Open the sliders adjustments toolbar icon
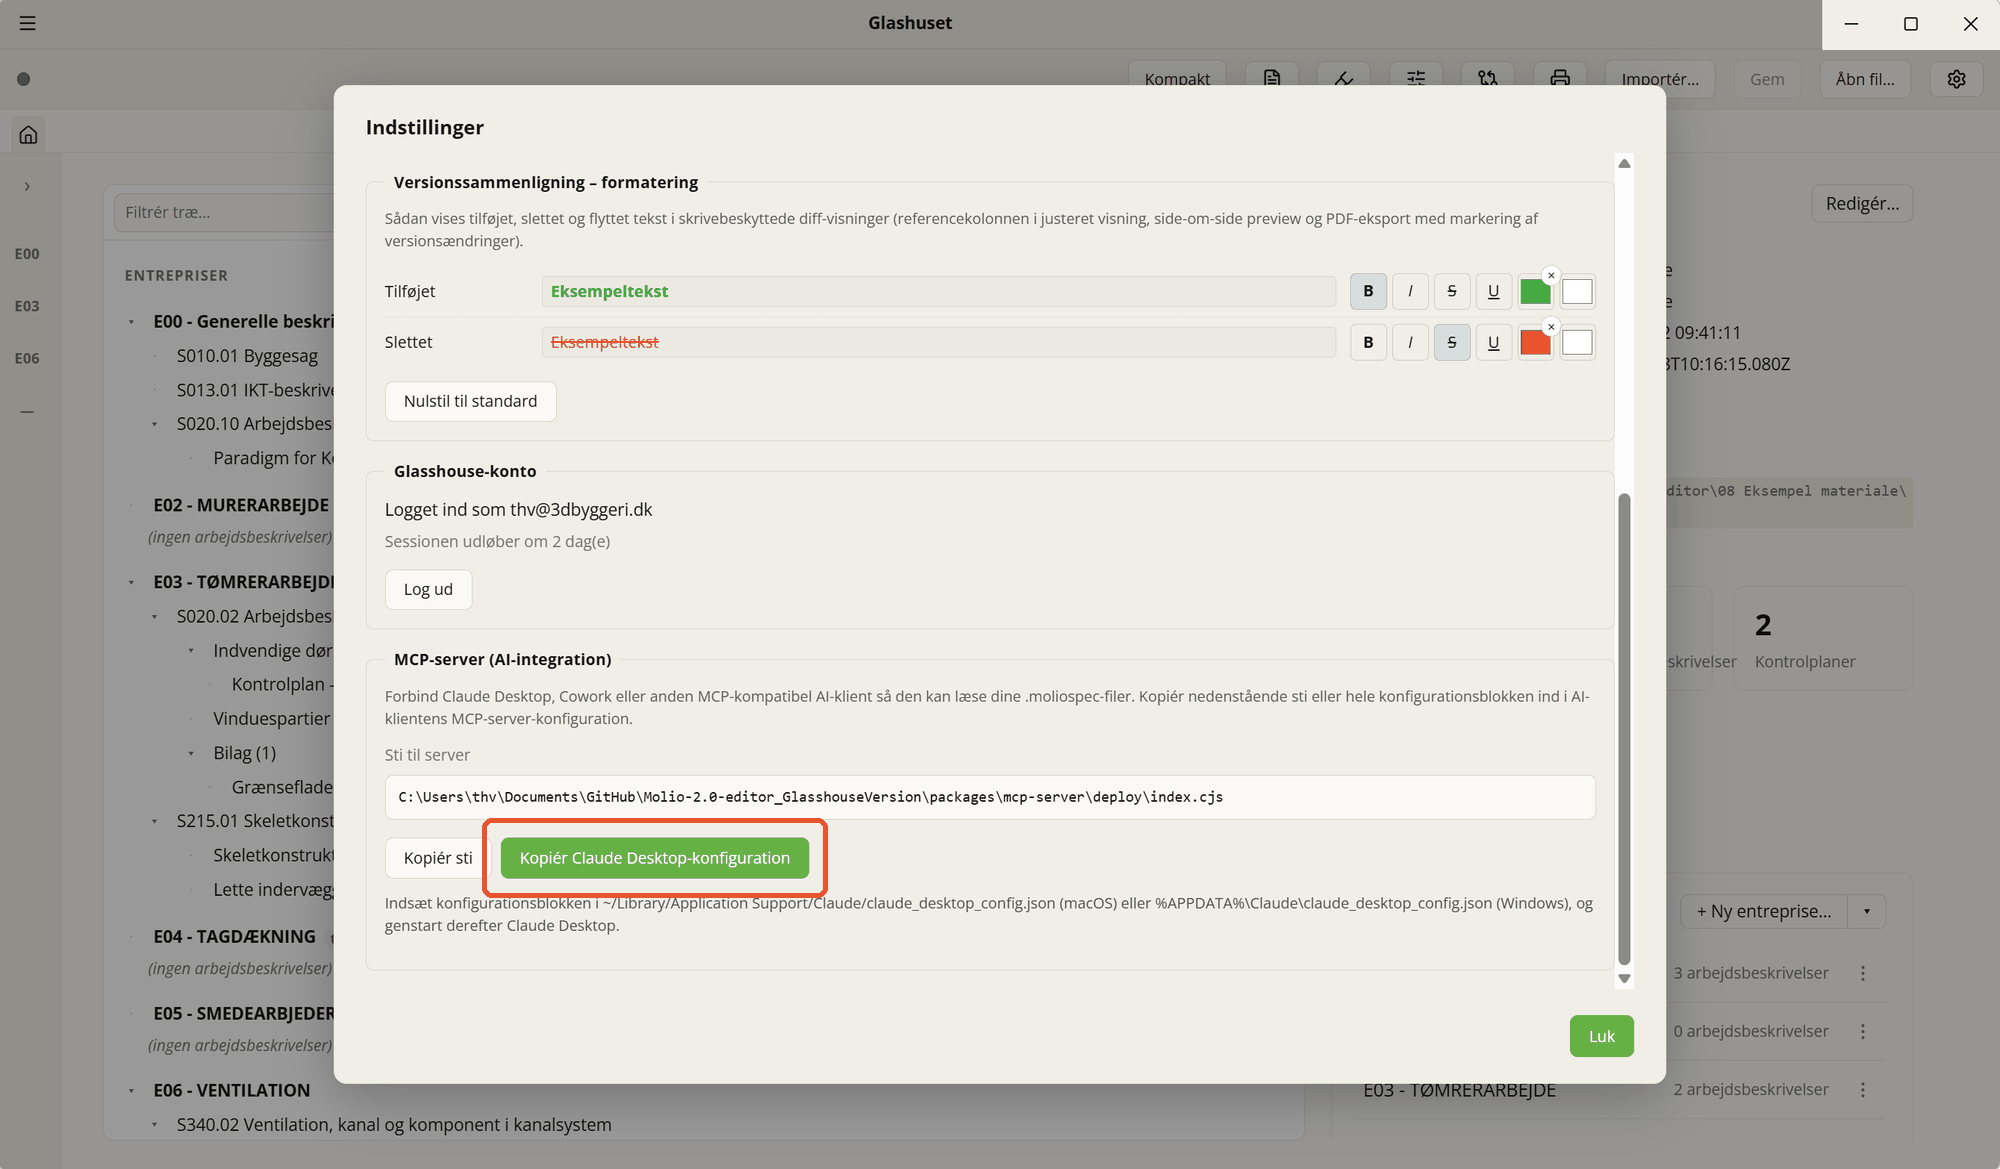Image resolution: width=2000 pixels, height=1169 pixels. pyautogui.click(x=1416, y=78)
